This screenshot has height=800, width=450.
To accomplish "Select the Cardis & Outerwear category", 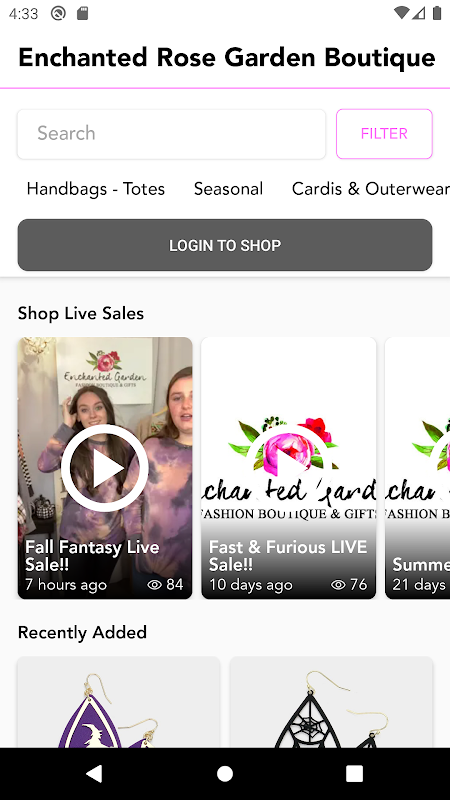I will coord(371,189).
